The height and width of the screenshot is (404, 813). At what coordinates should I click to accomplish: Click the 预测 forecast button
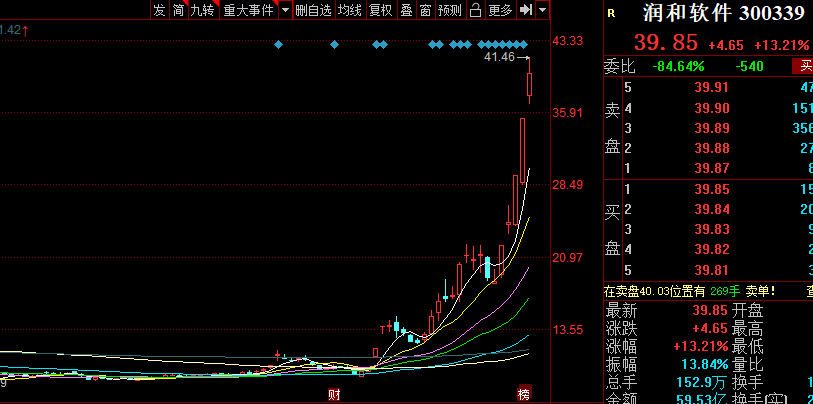tap(450, 10)
